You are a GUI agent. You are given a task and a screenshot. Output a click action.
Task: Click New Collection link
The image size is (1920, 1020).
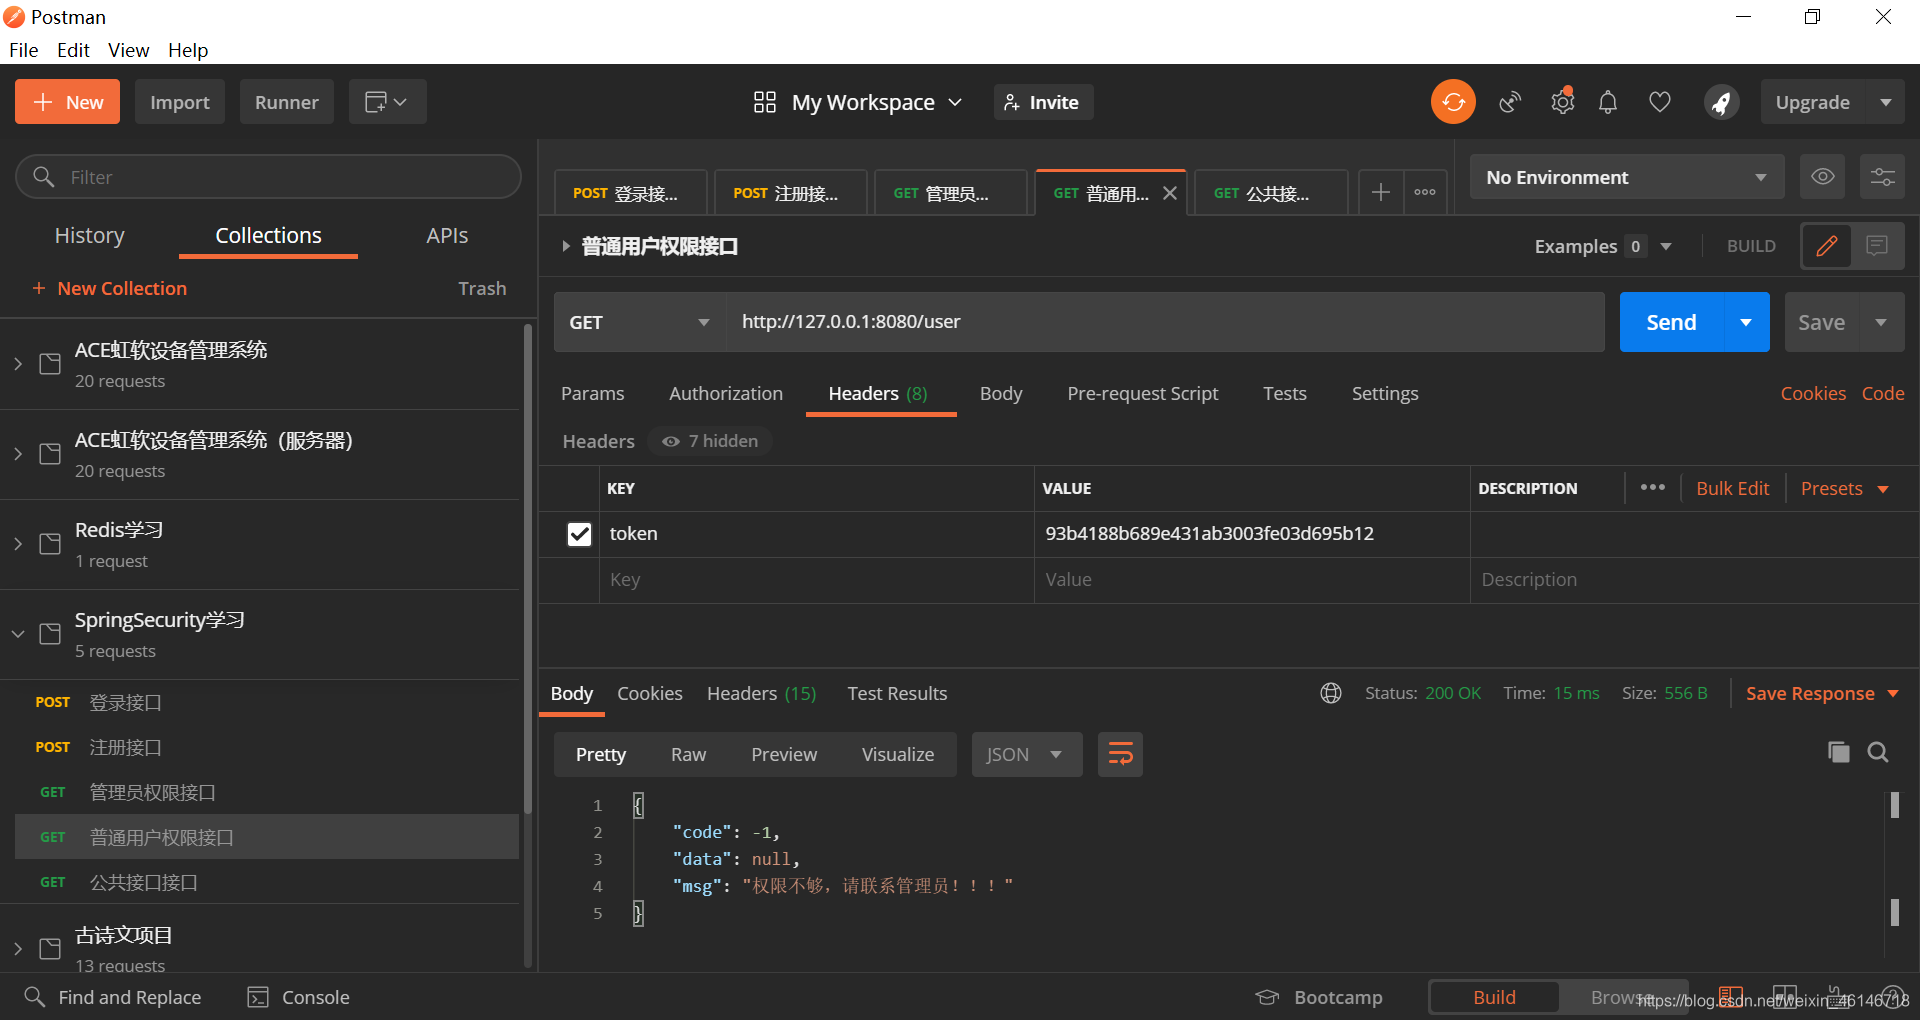[x=110, y=288]
